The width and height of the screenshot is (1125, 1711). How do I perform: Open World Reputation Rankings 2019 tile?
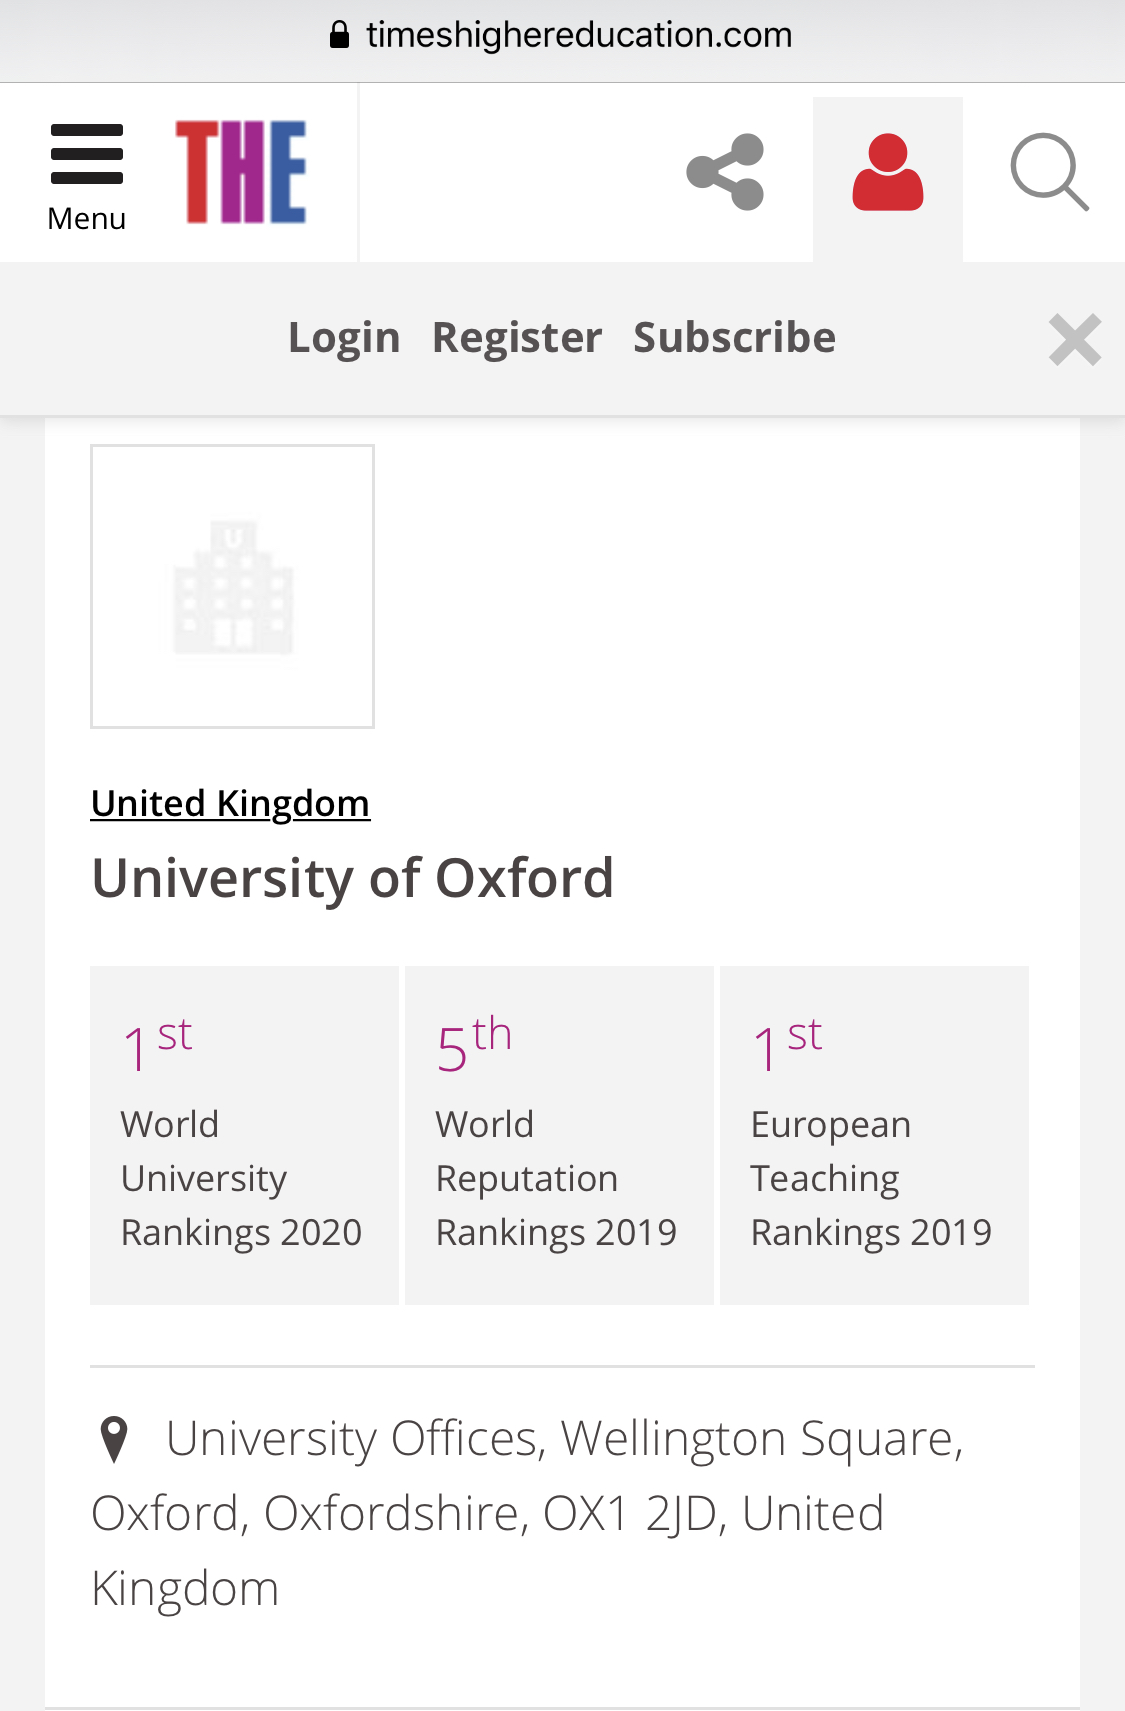click(559, 1135)
